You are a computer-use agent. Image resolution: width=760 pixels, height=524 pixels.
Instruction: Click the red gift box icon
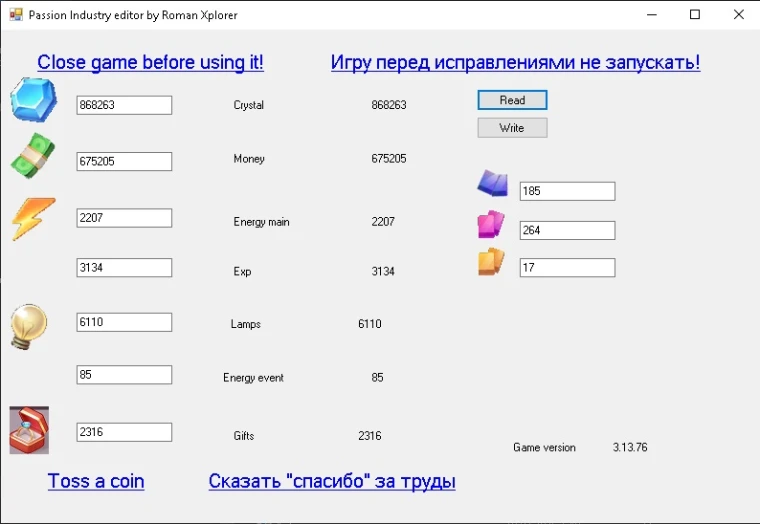click(x=29, y=430)
